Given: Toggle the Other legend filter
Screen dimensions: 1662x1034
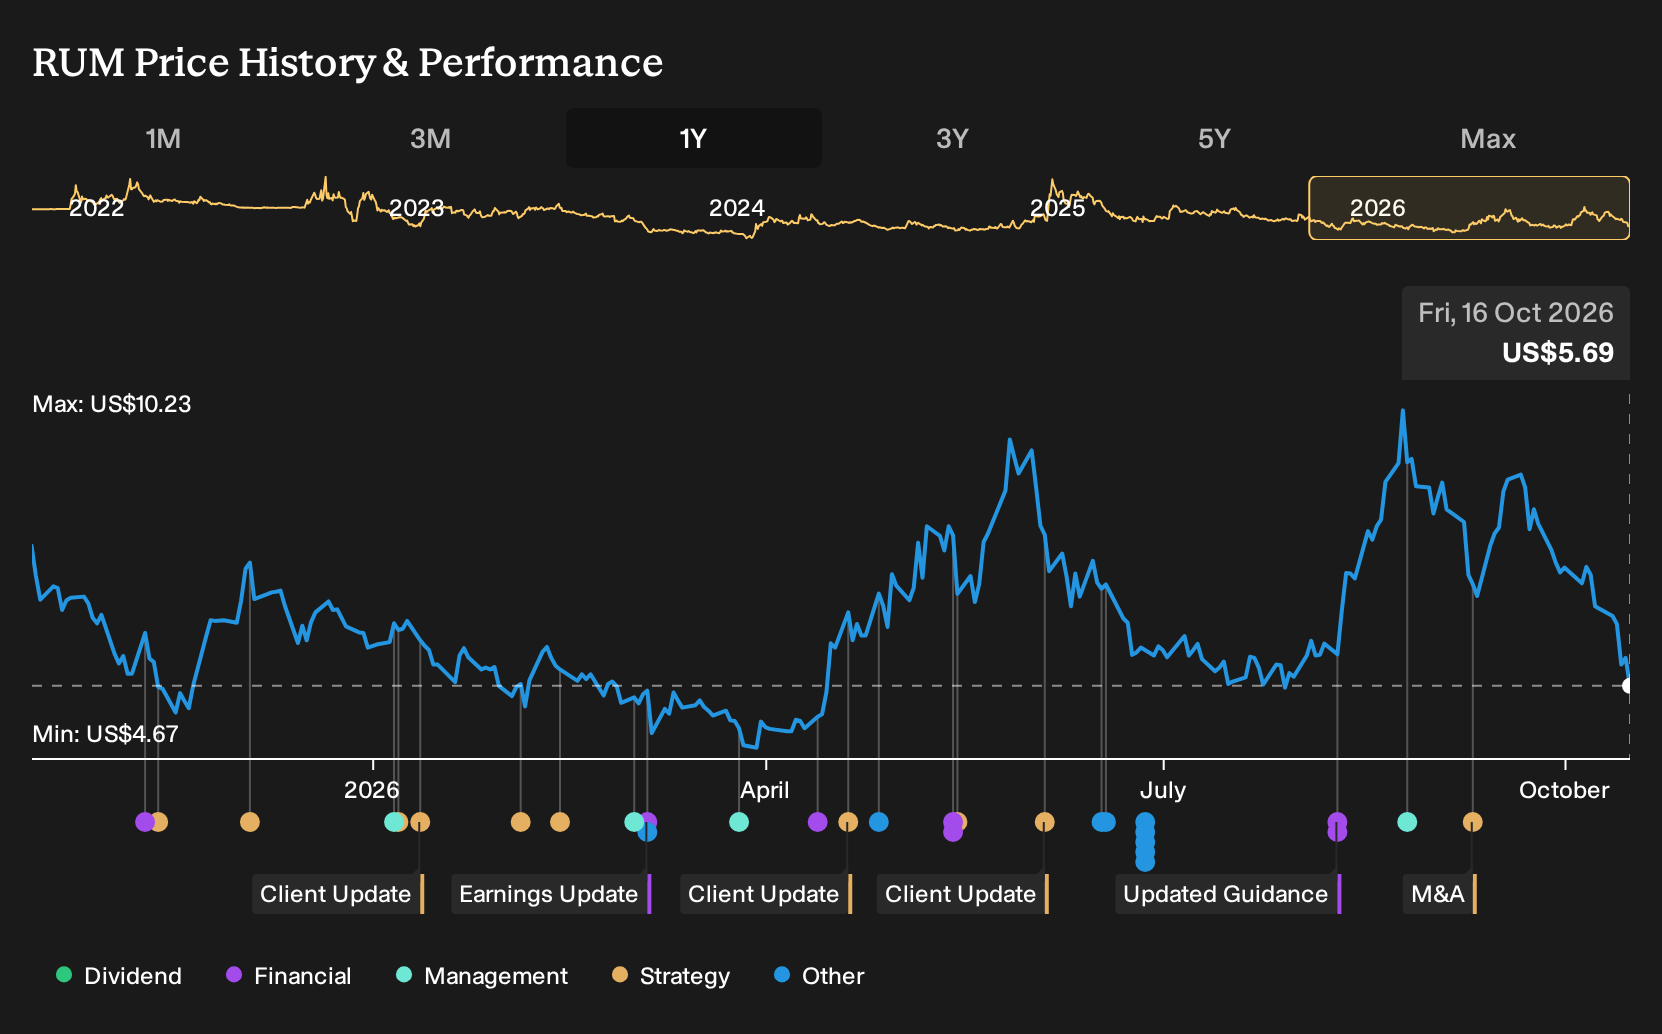Looking at the screenshot, I should coord(819,976).
